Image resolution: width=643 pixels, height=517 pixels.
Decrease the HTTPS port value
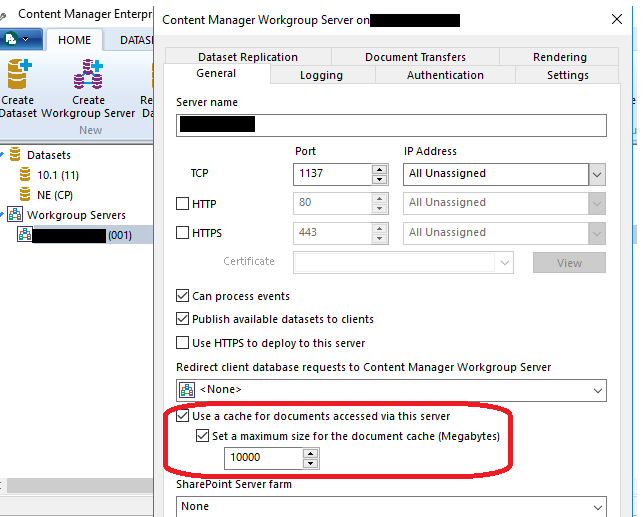[379, 238]
